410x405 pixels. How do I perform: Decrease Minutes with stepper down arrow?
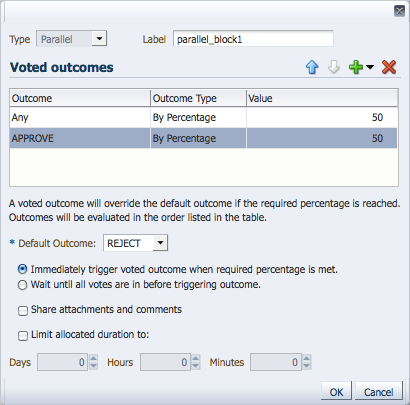point(307,366)
